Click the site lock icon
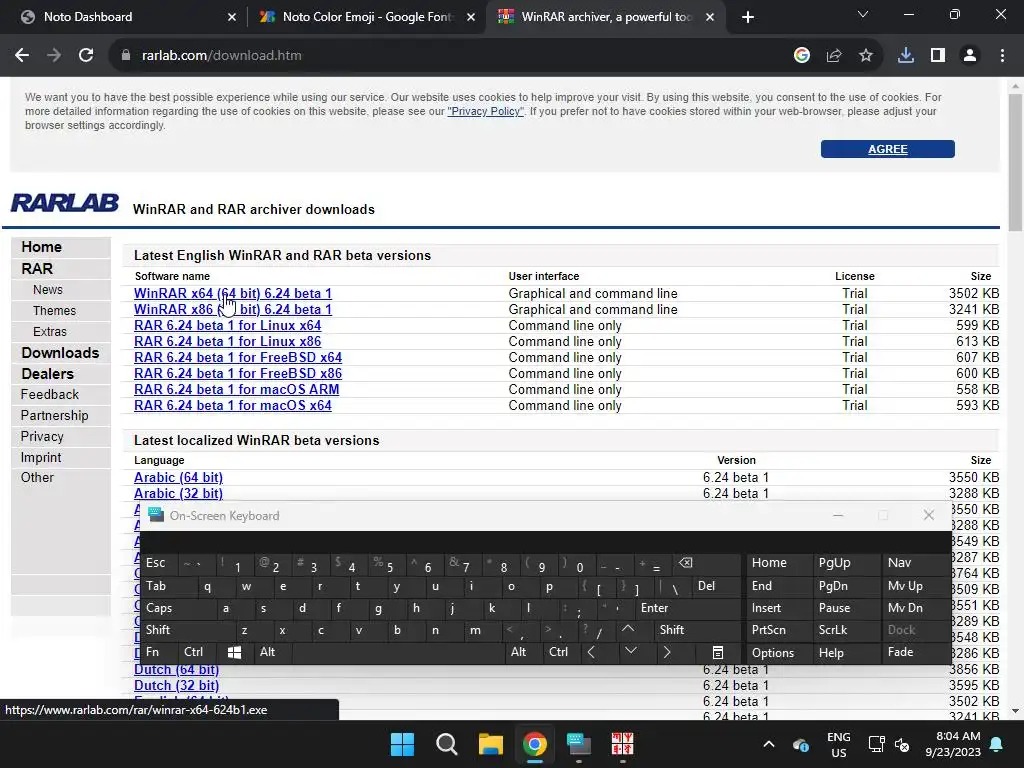Screen dimensions: 1024x768 [126, 56]
